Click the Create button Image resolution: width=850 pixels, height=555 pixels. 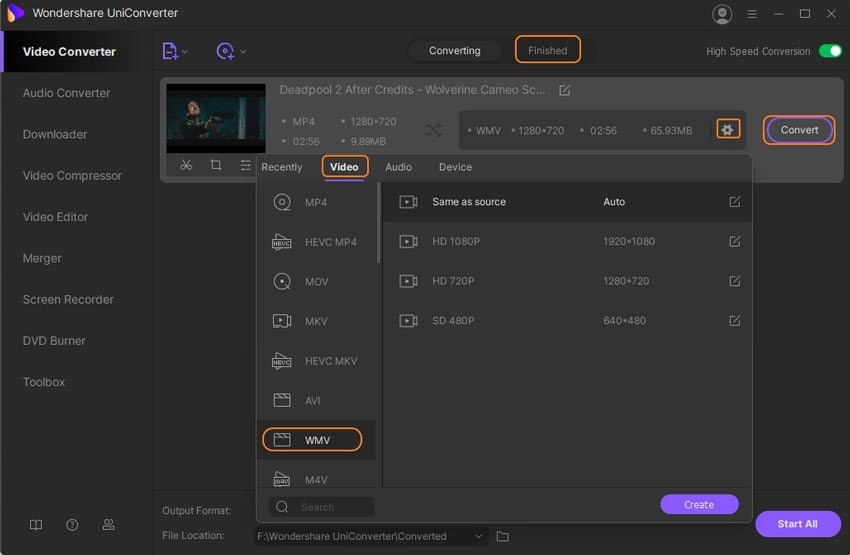(699, 505)
